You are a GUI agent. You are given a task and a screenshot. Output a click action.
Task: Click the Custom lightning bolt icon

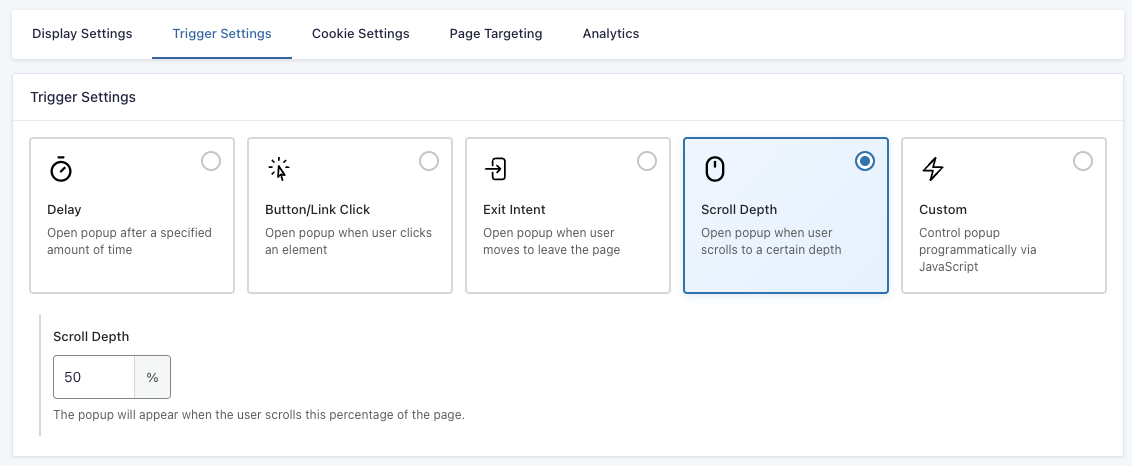(932, 169)
